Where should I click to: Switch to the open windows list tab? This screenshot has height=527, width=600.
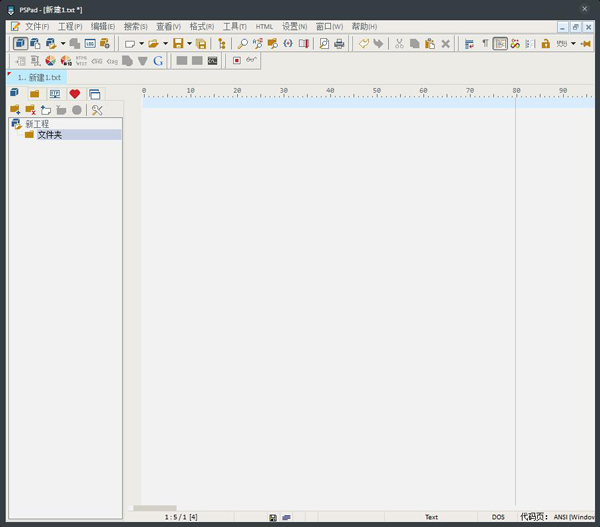tap(95, 94)
